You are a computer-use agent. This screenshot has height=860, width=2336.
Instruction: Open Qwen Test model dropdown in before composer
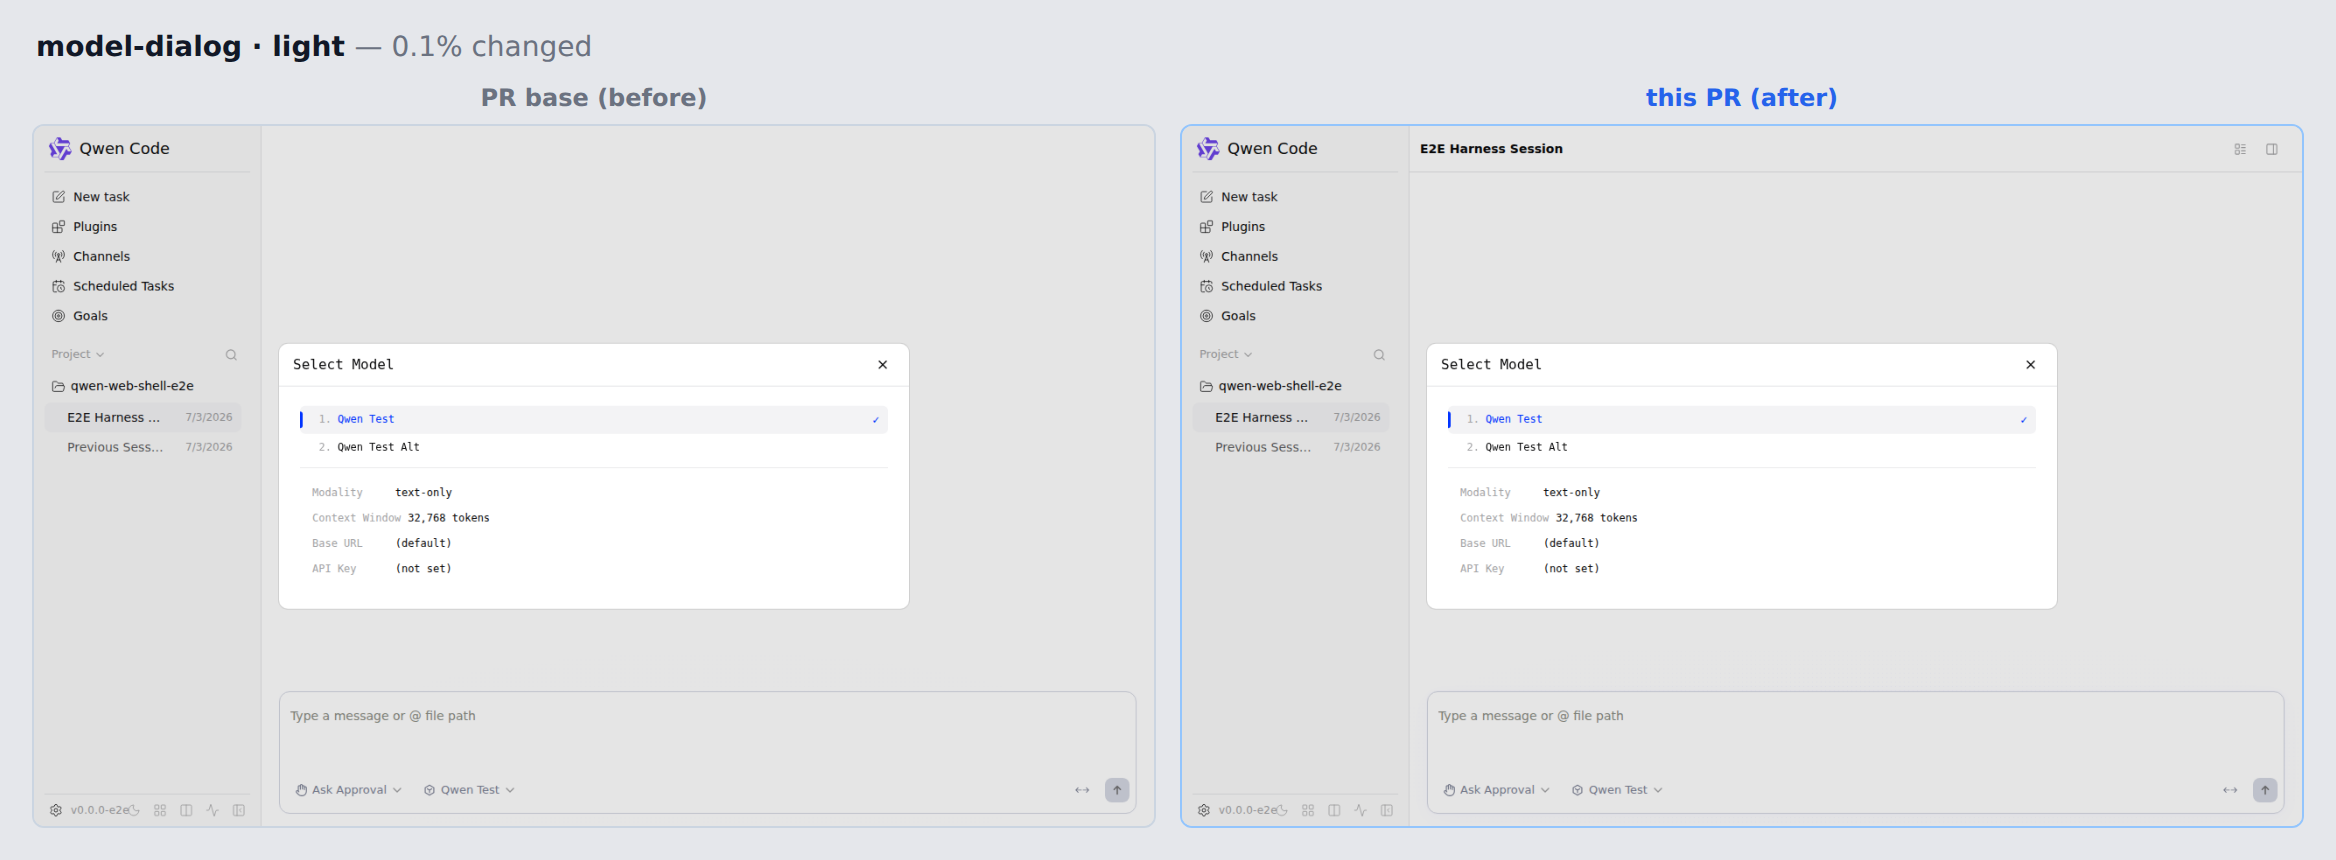(x=470, y=790)
